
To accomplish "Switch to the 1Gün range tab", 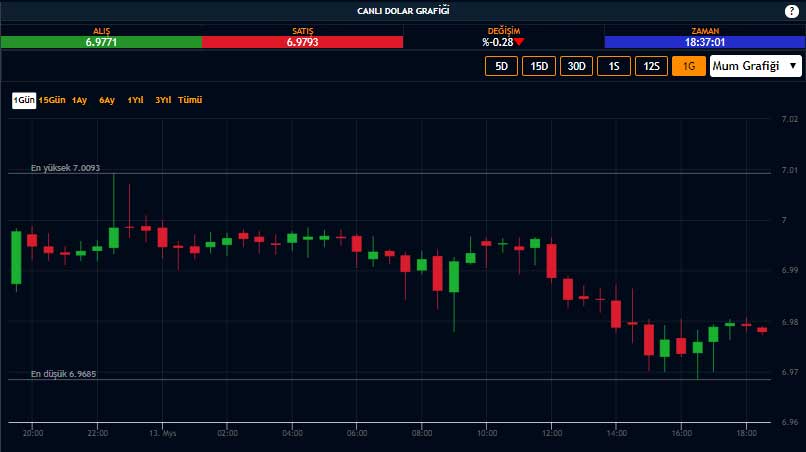I will [x=24, y=100].
